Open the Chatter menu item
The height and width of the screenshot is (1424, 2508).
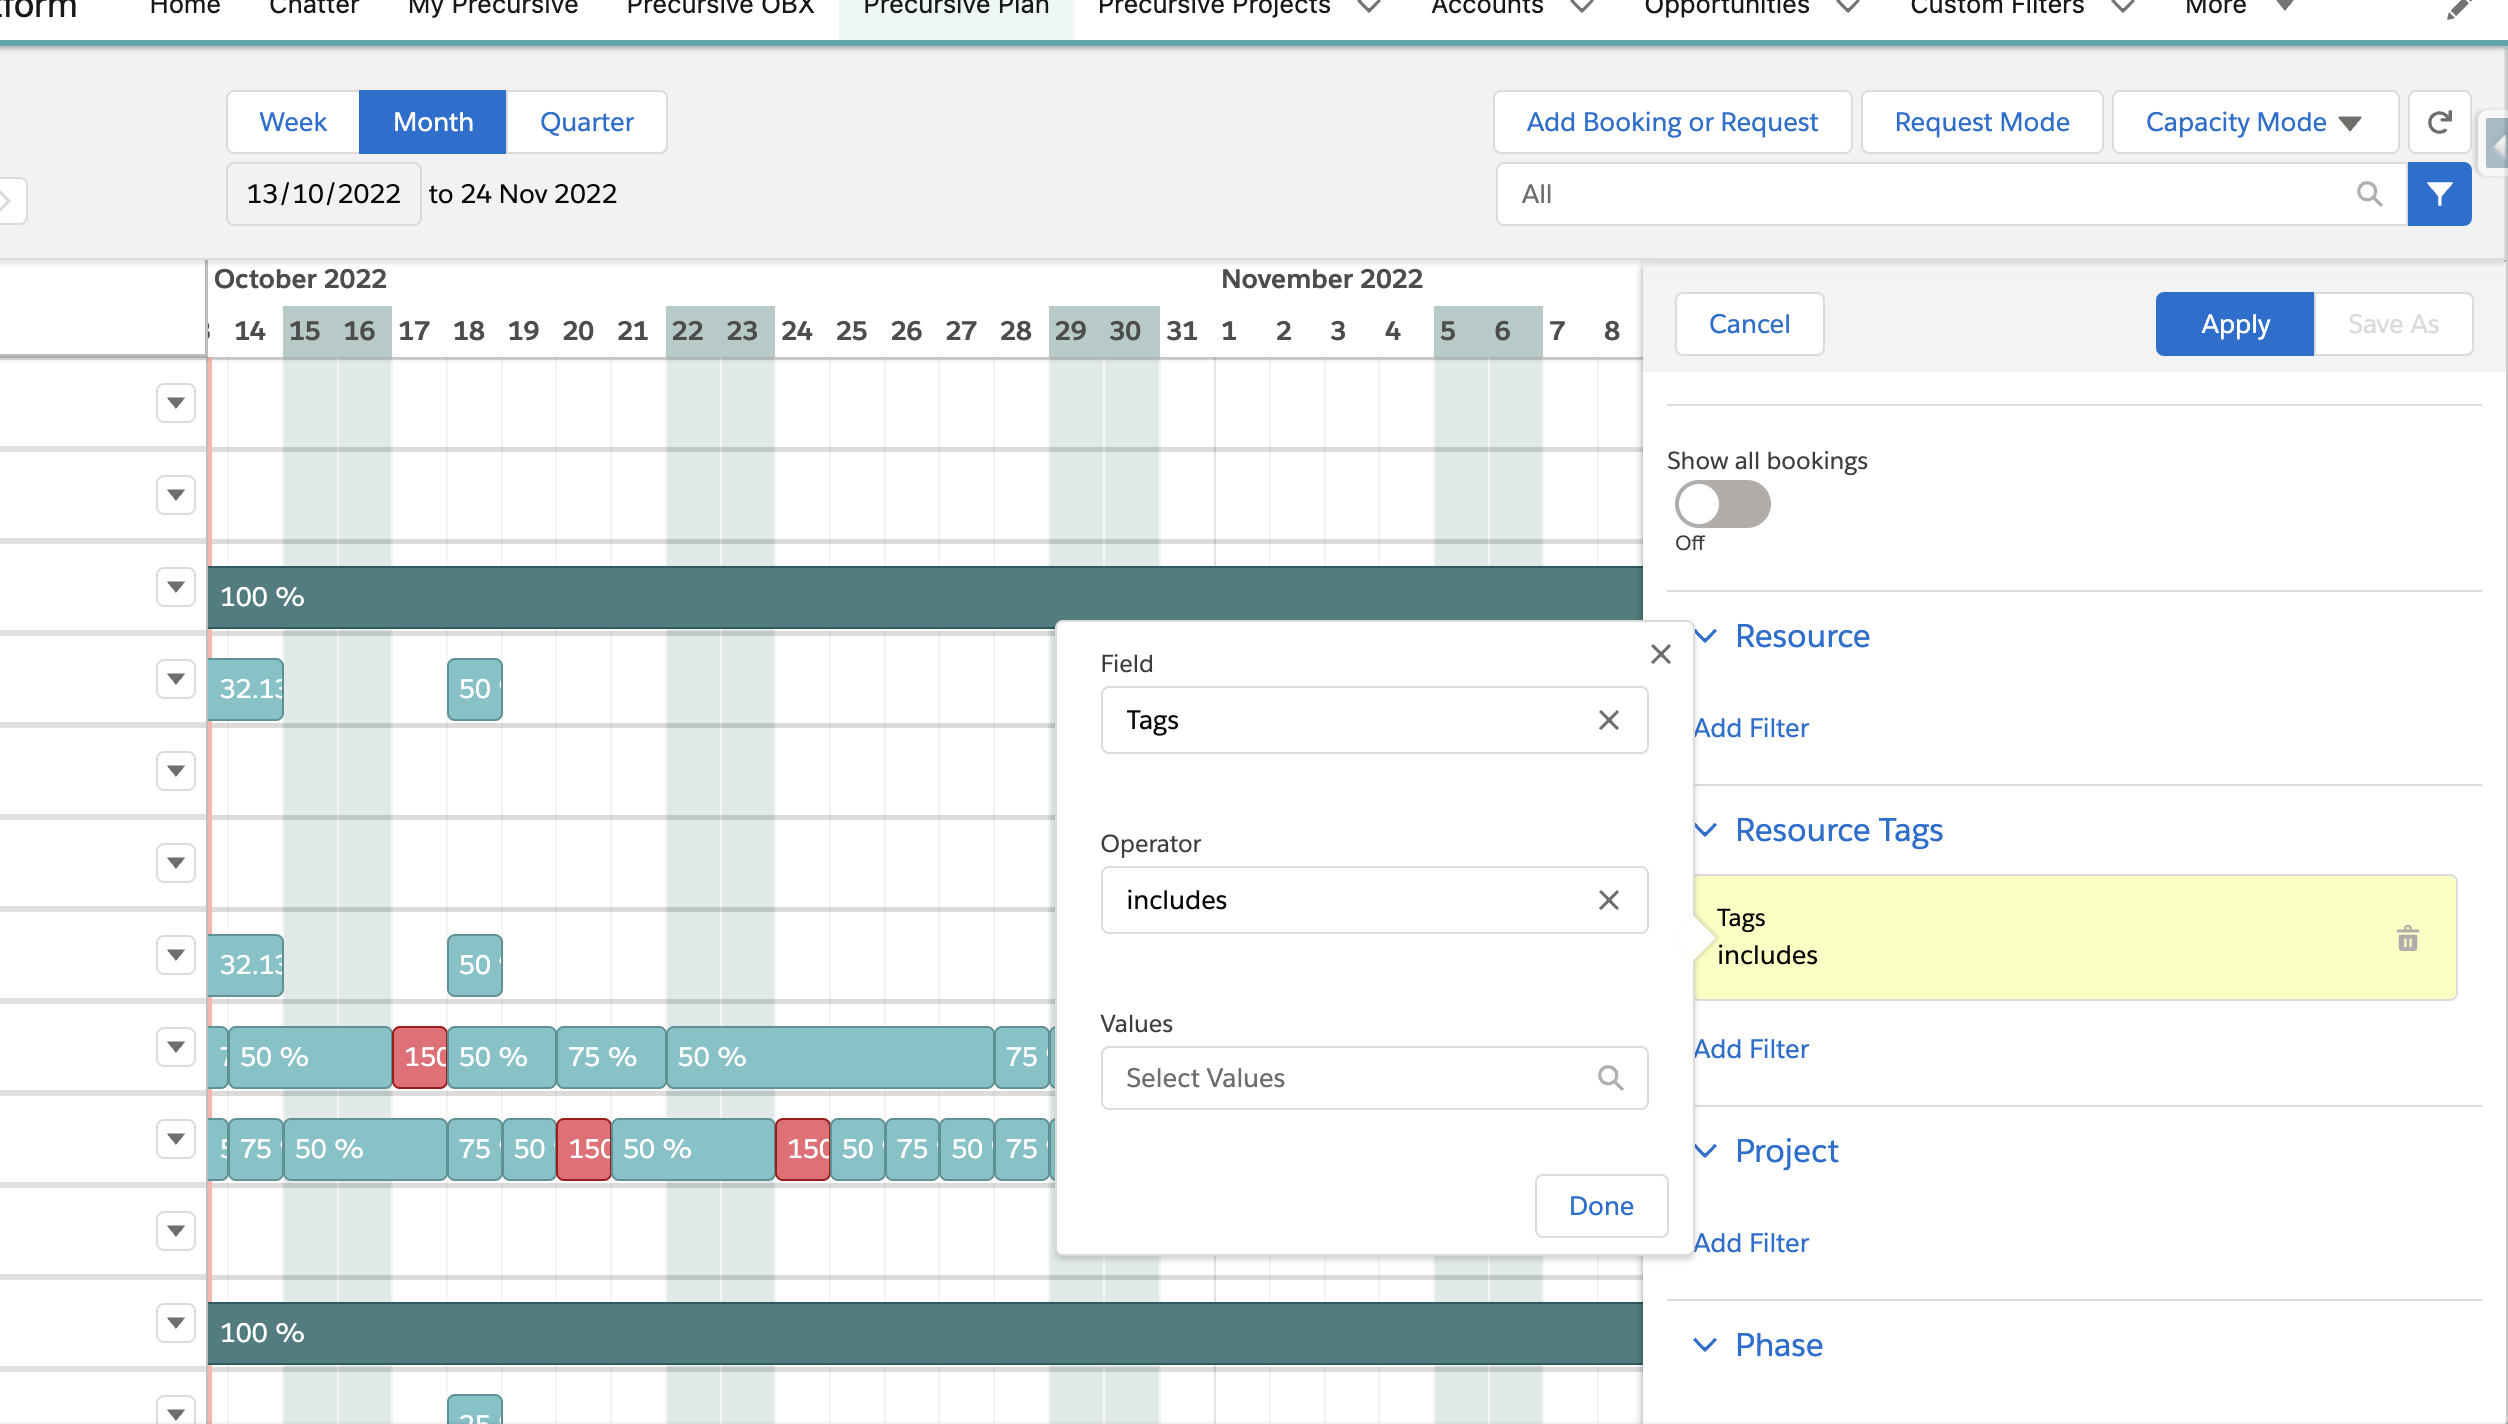click(x=313, y=8)
